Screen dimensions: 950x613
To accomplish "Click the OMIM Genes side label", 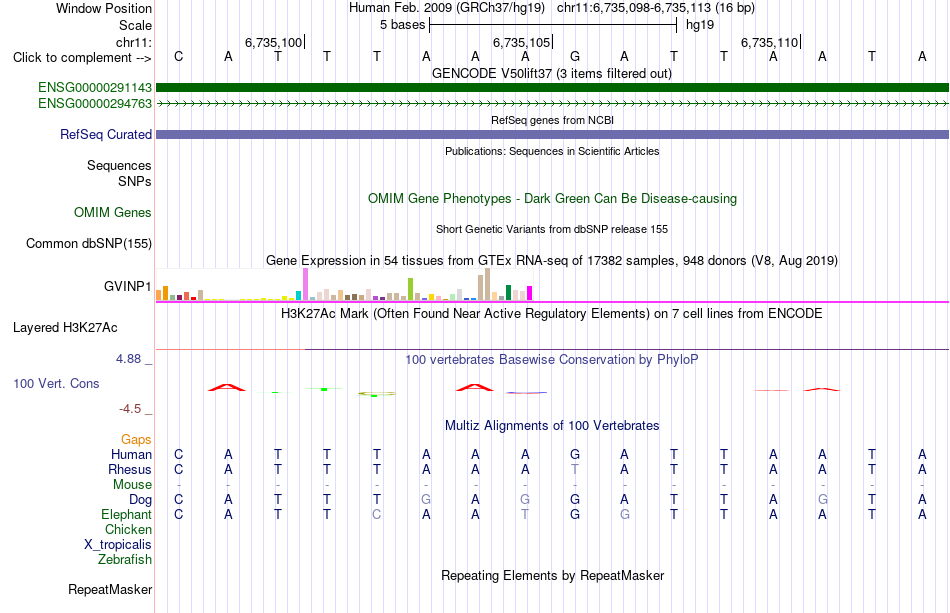I will tap(113, 213).
